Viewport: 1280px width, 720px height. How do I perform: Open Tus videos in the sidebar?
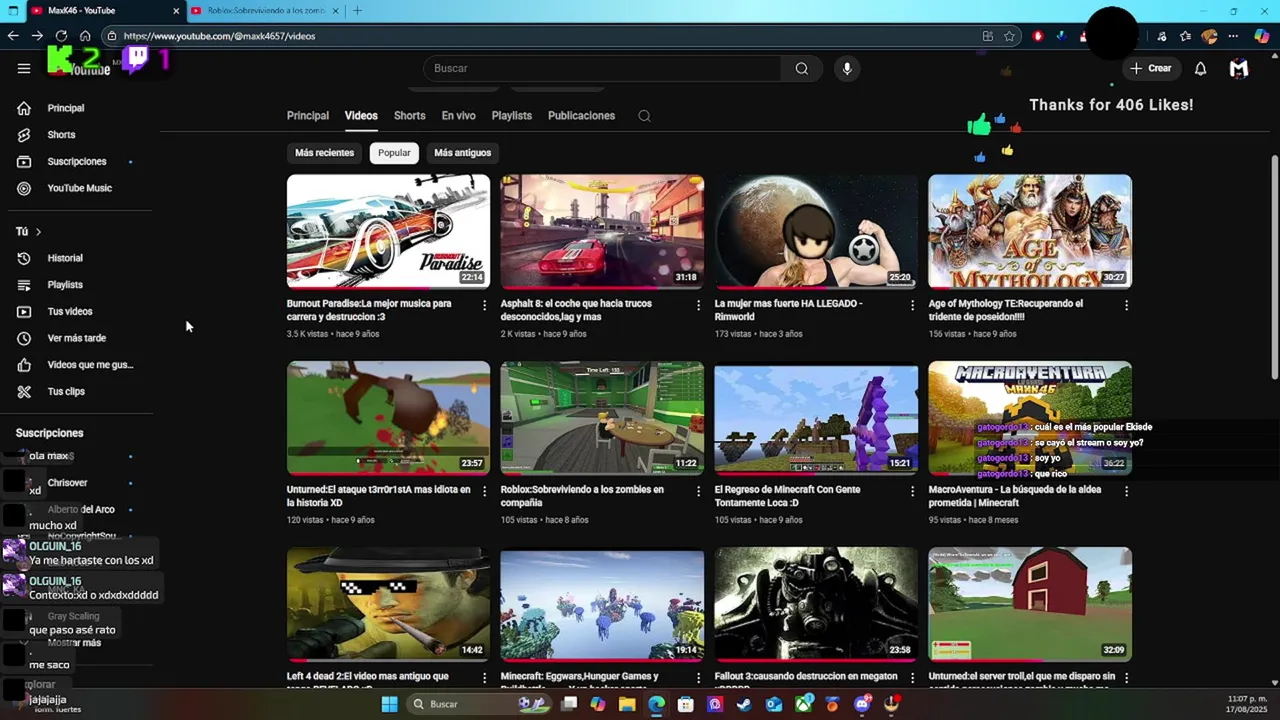pyautogui.click(x=70, y=311)
